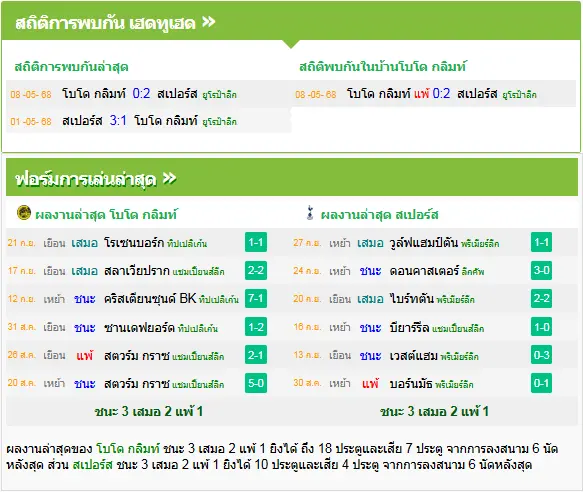Click the 0-3 score badge for เวสต์แฮม

[541, 355]
